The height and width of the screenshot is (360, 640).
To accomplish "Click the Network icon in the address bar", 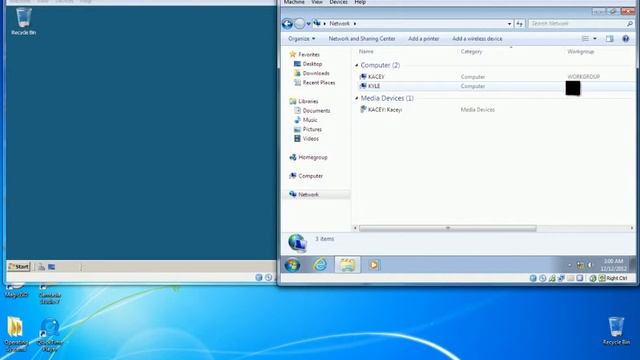I will pos(317,23).
